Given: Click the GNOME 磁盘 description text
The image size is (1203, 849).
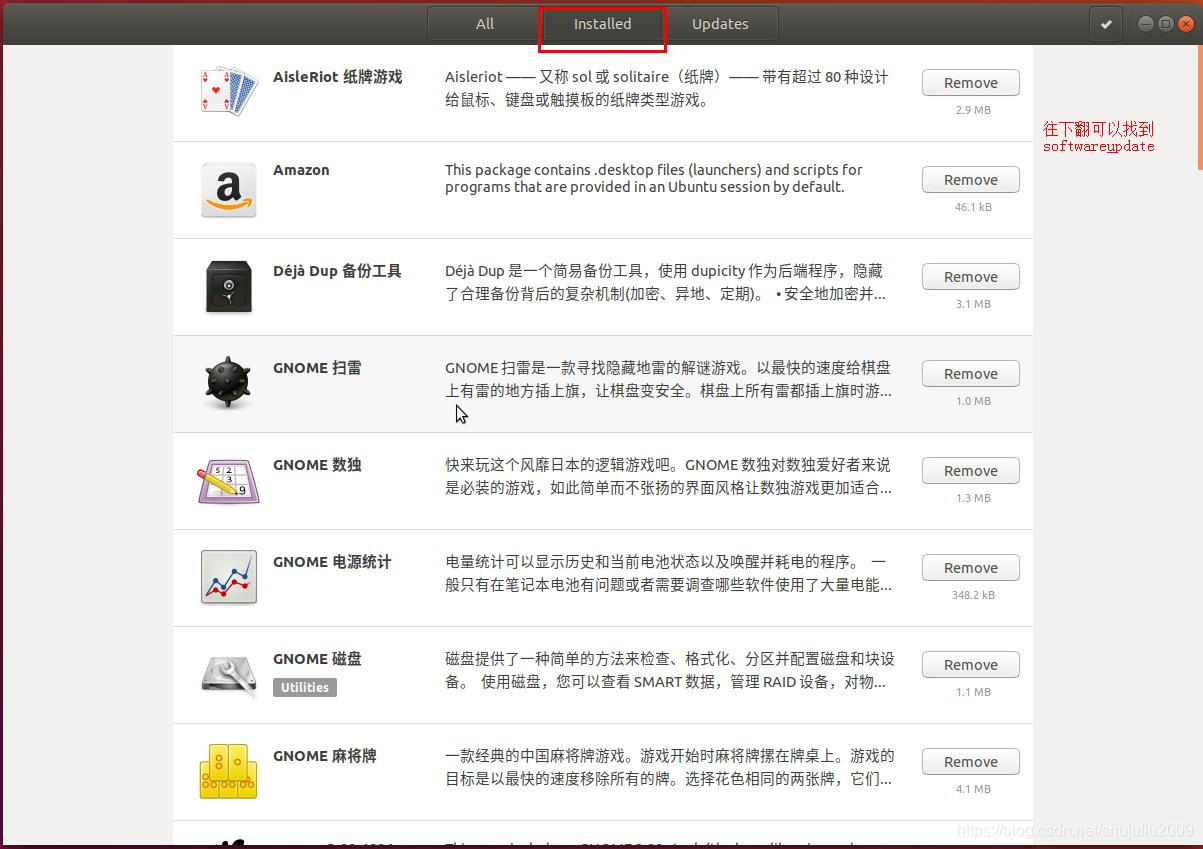Looking at the screenshot, I should click(670, 670).
